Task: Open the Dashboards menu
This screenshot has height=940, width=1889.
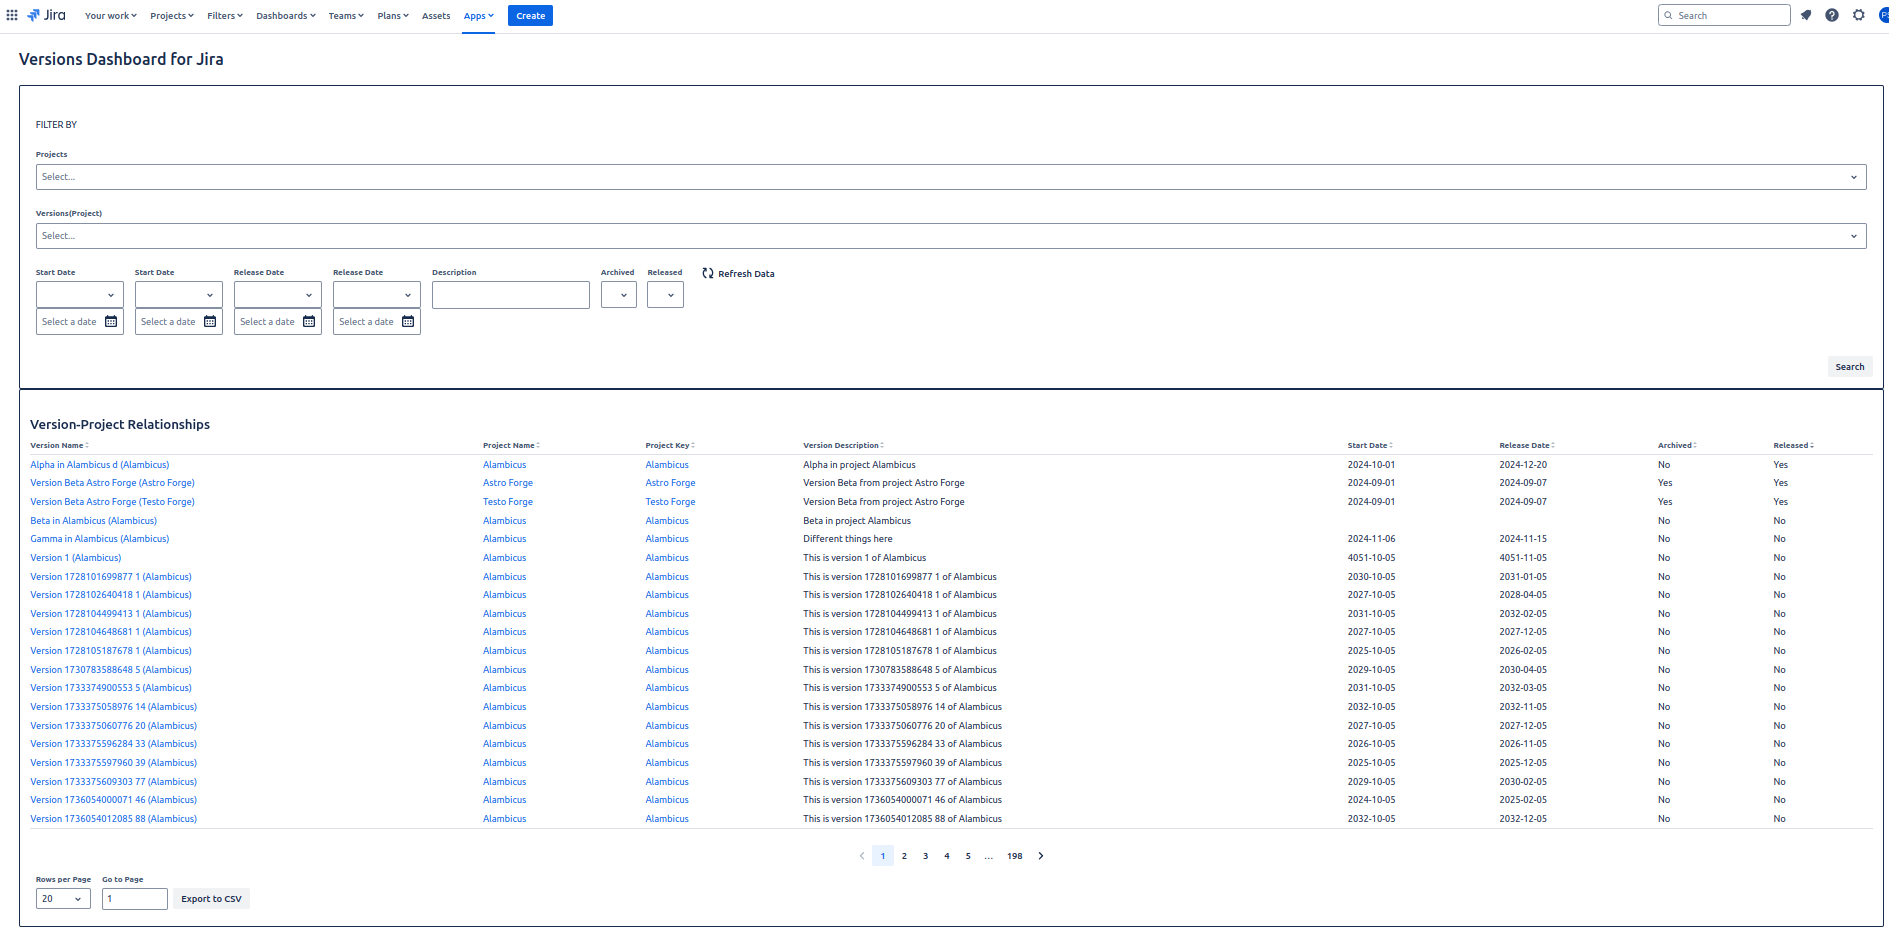Action: pos(285,15)
